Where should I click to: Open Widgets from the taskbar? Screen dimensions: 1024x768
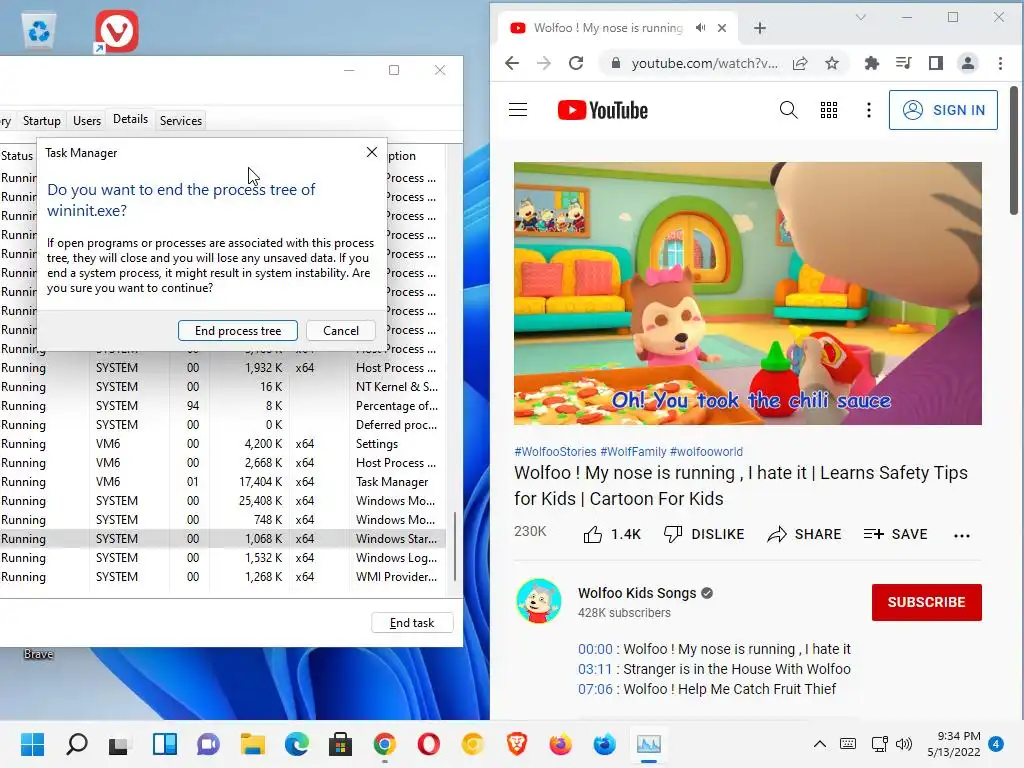pyautogui.click(x=165, y=744)
